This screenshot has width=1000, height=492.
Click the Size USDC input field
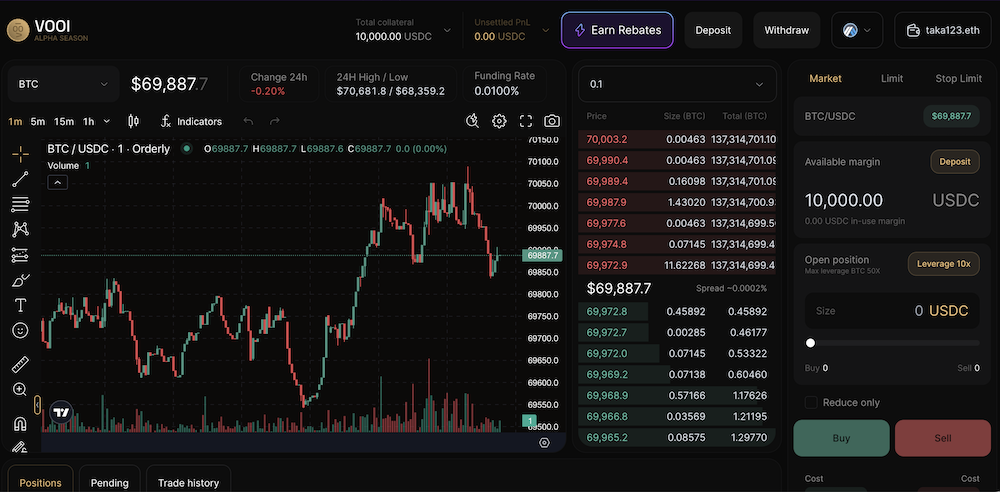click(x=892, y=311)
